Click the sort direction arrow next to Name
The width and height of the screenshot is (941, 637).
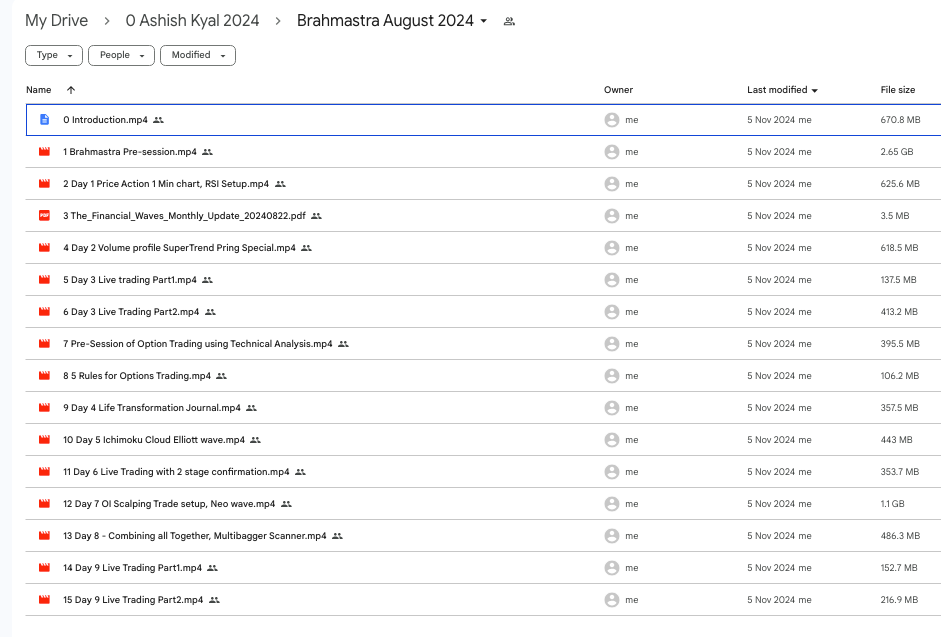pyautogui.click(x=71, y=90)
